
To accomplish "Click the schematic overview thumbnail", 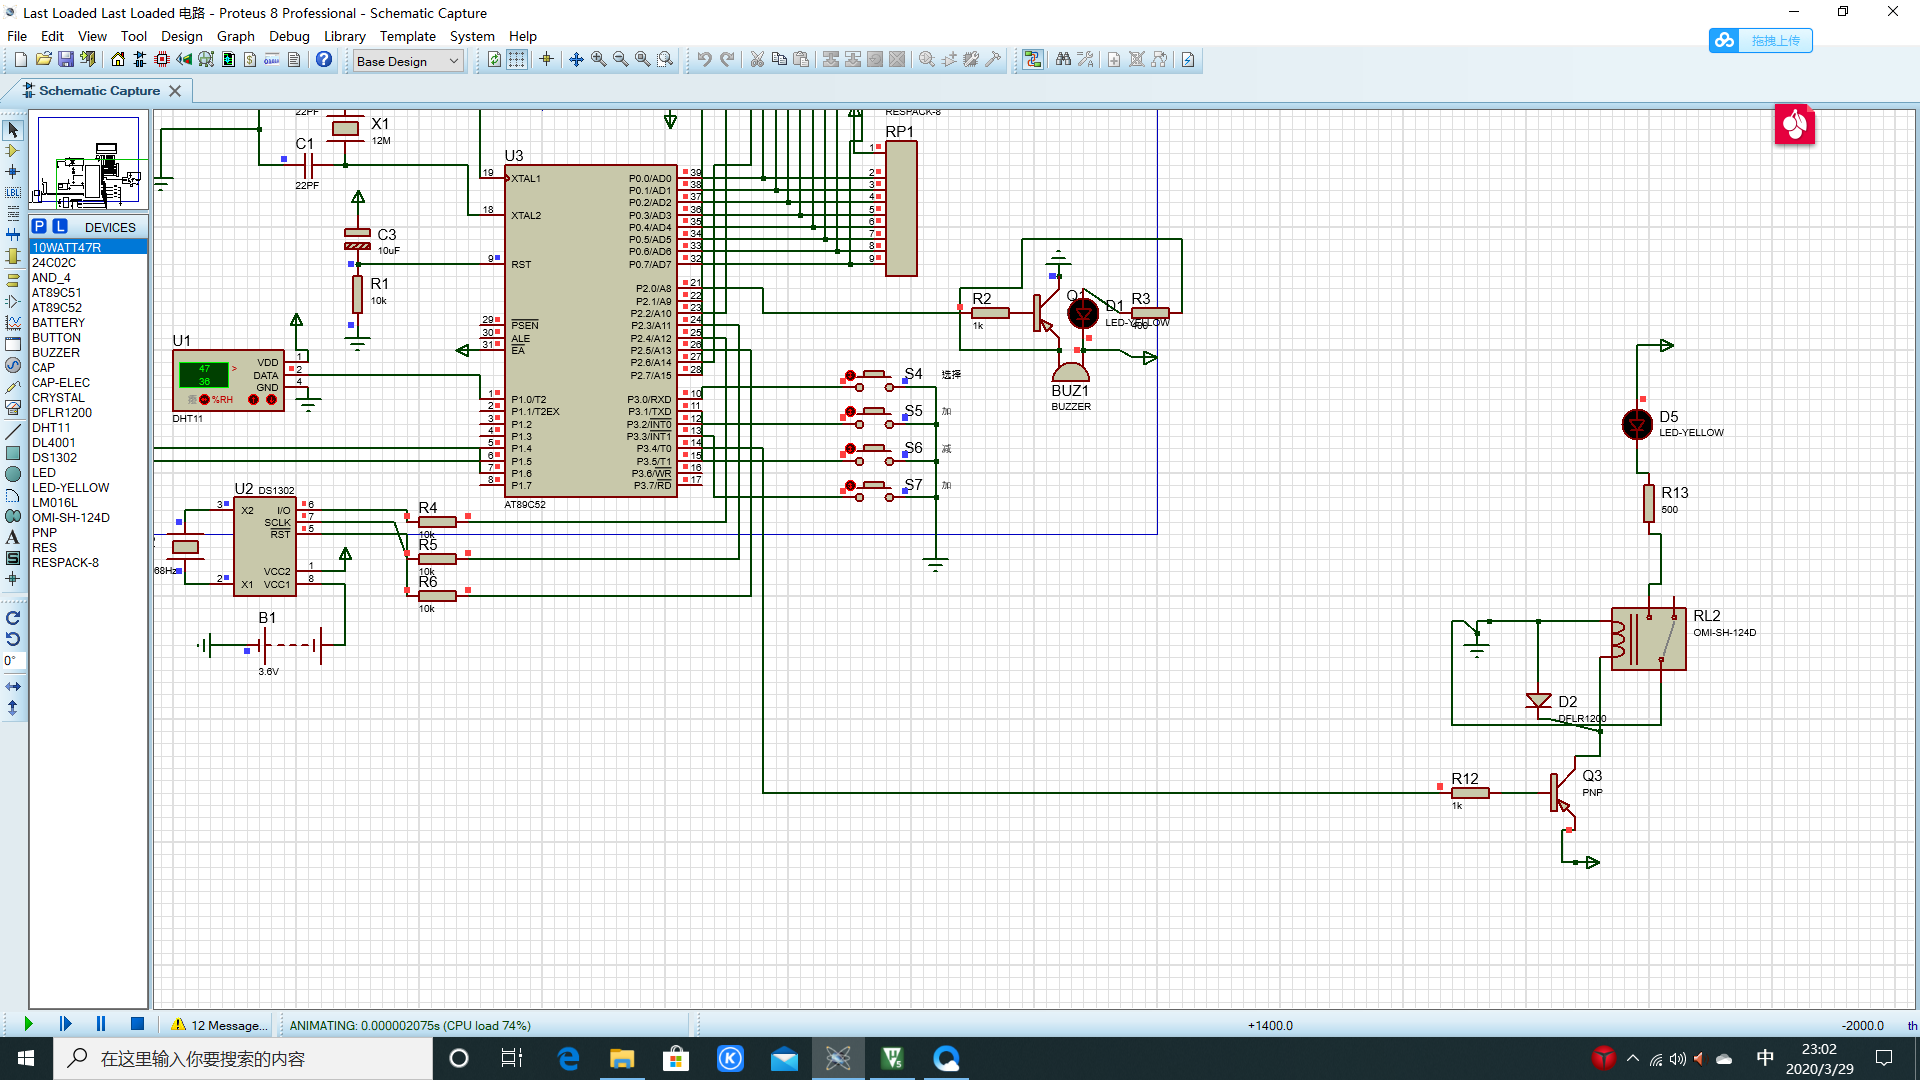I will click(x=89, y=162).
